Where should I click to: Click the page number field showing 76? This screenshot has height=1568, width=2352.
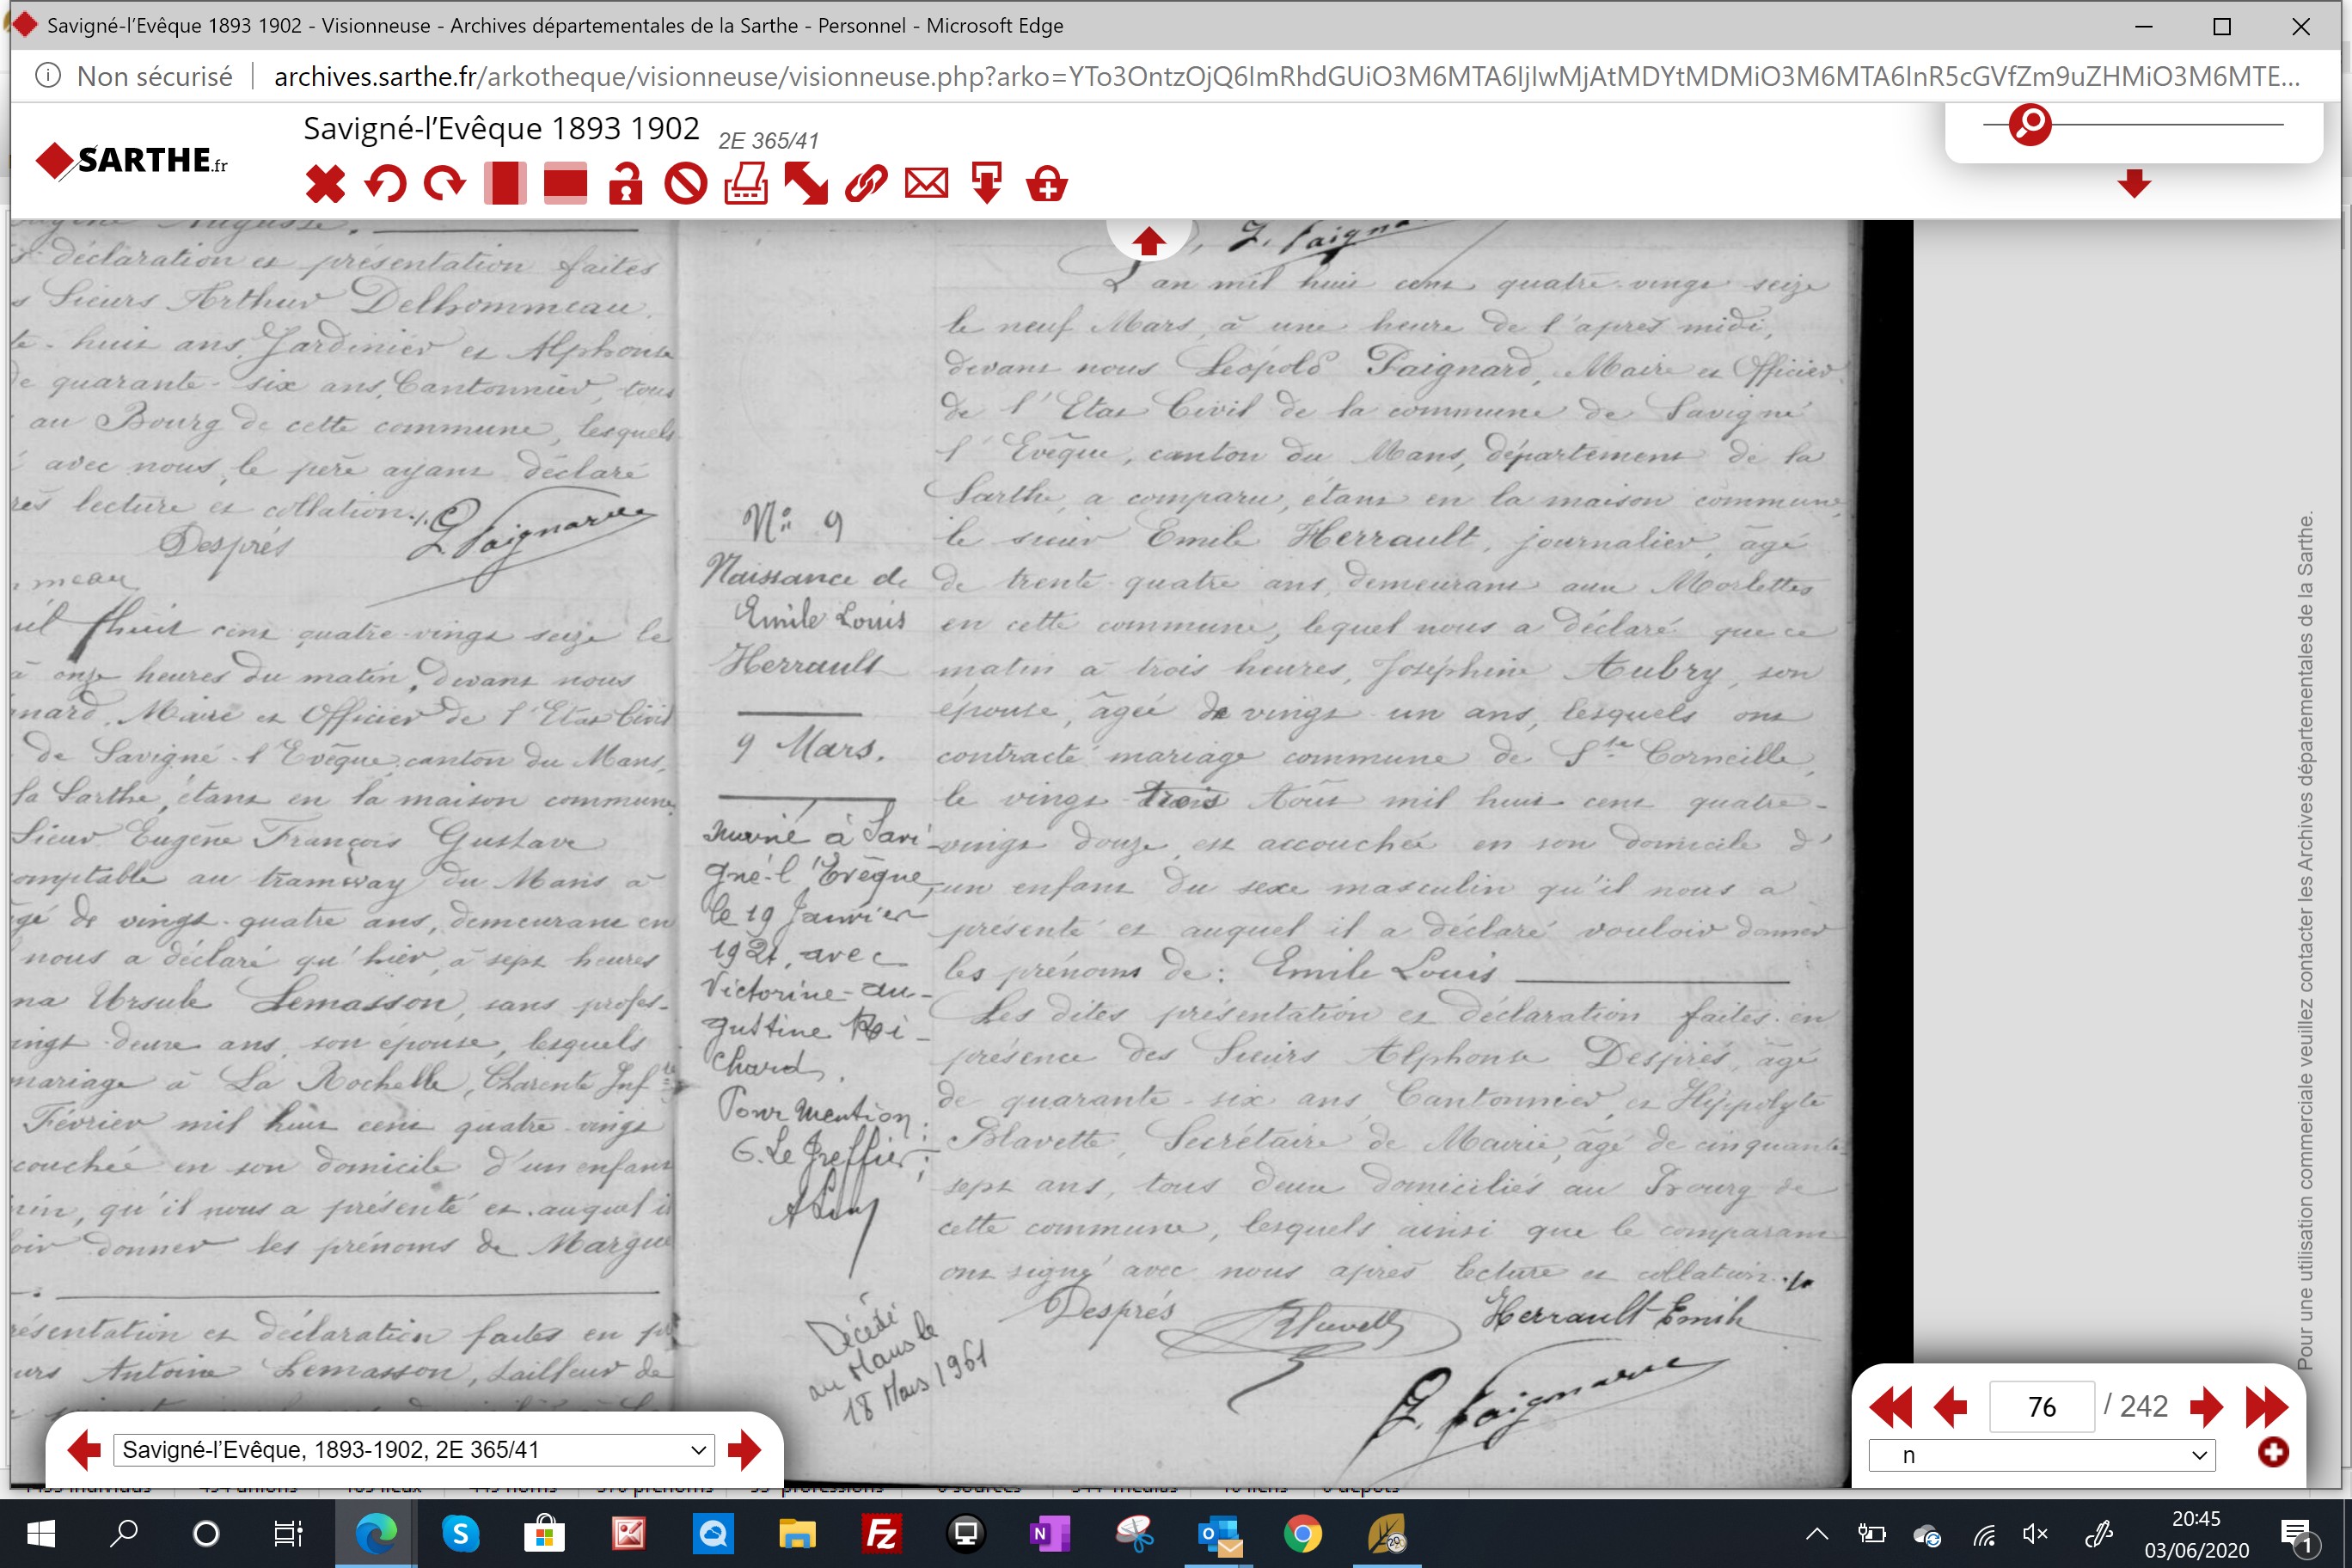2041,1407
